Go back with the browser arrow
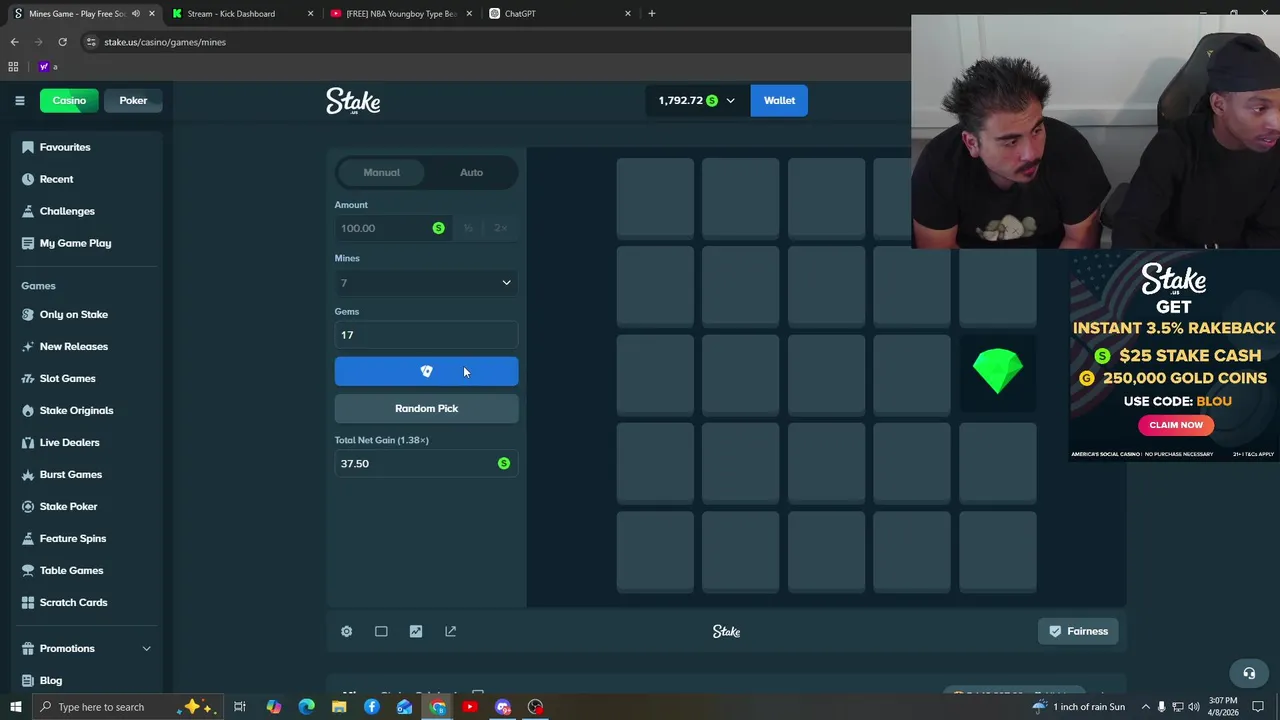 point(14,42)
